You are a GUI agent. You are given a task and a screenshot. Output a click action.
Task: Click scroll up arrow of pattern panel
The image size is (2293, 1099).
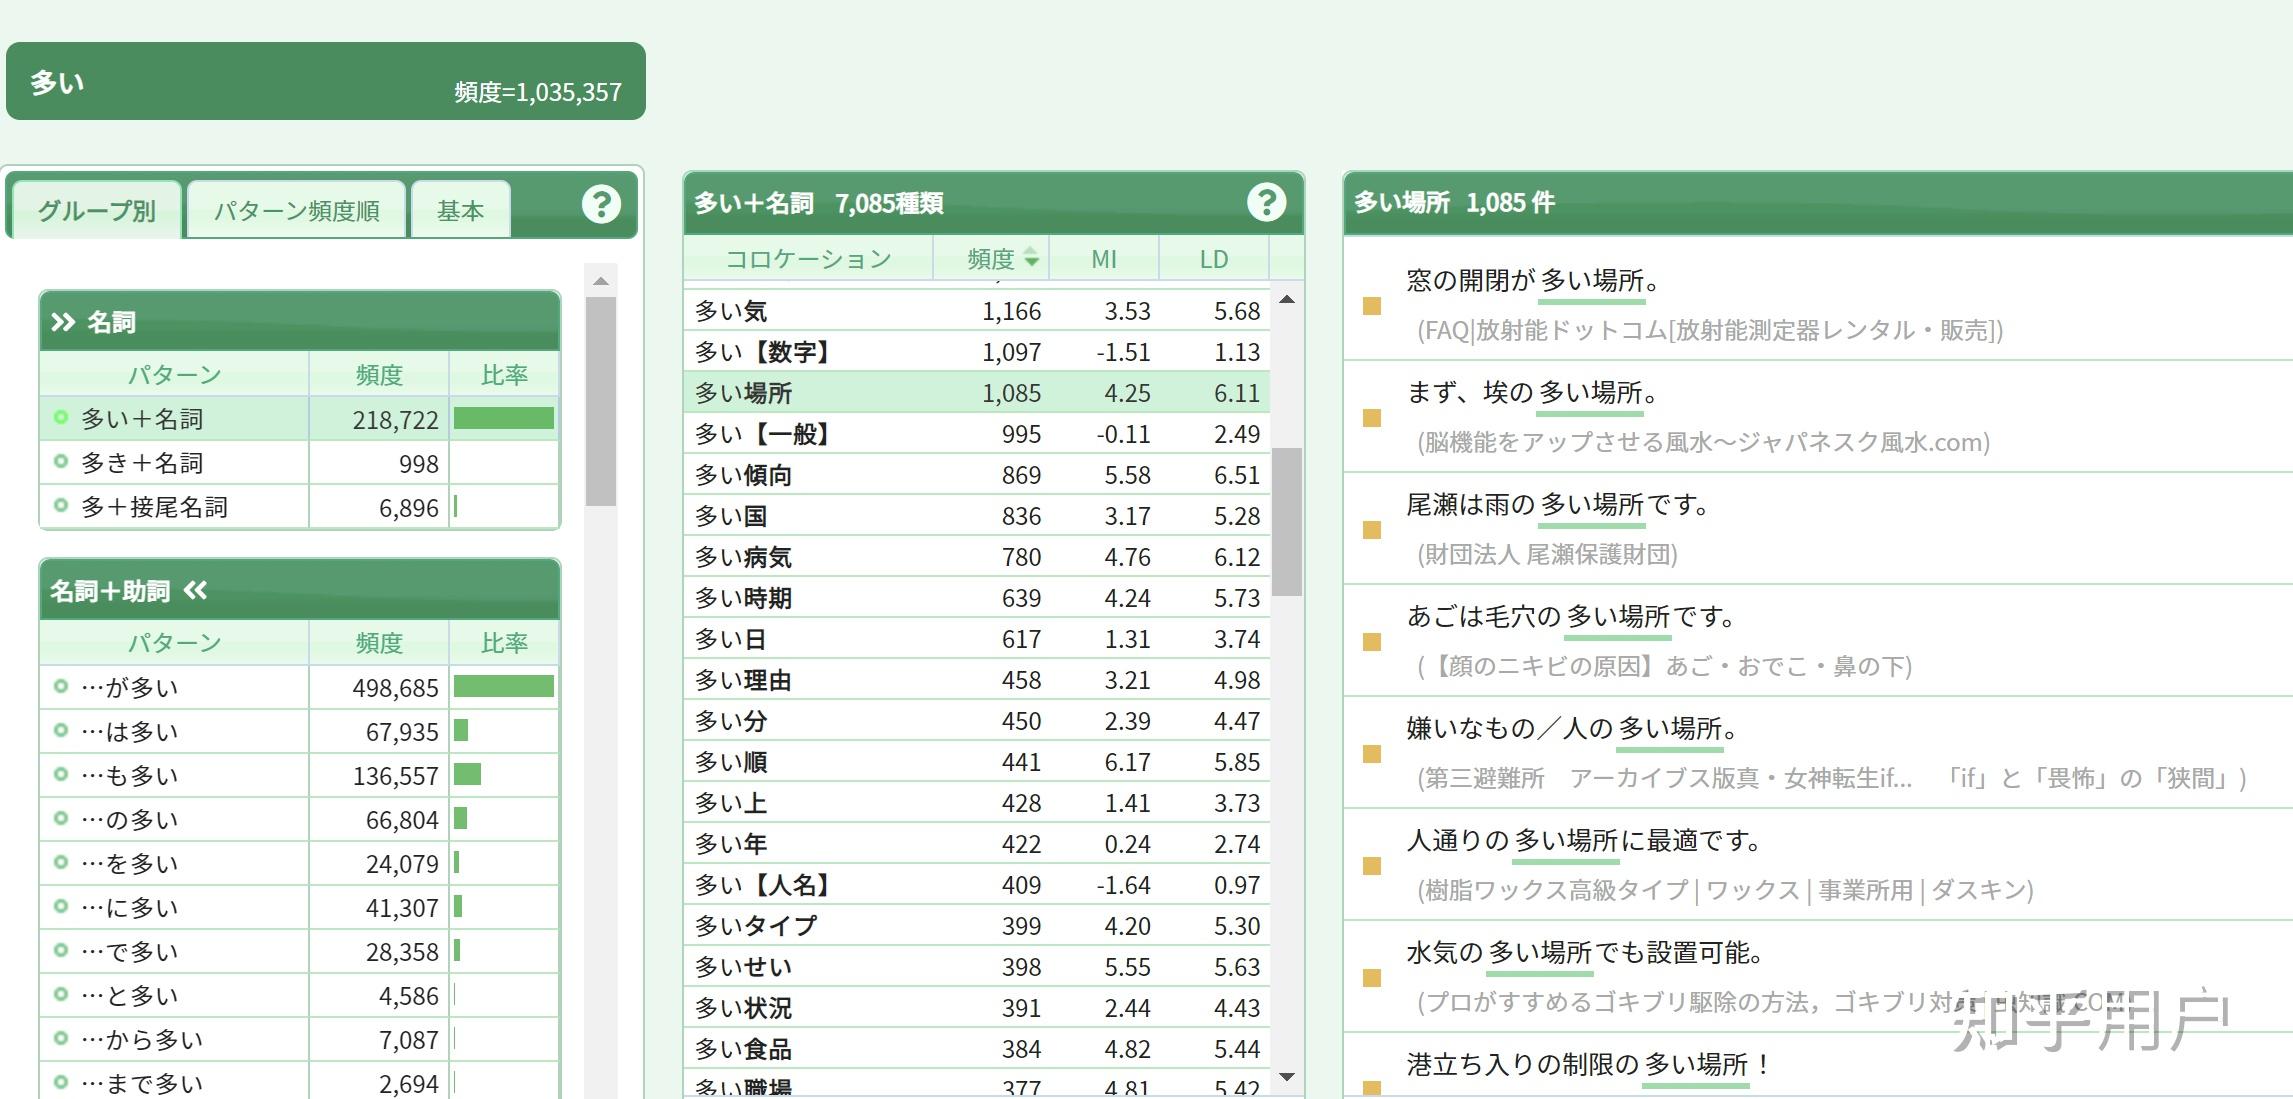(x=601, y=281)
